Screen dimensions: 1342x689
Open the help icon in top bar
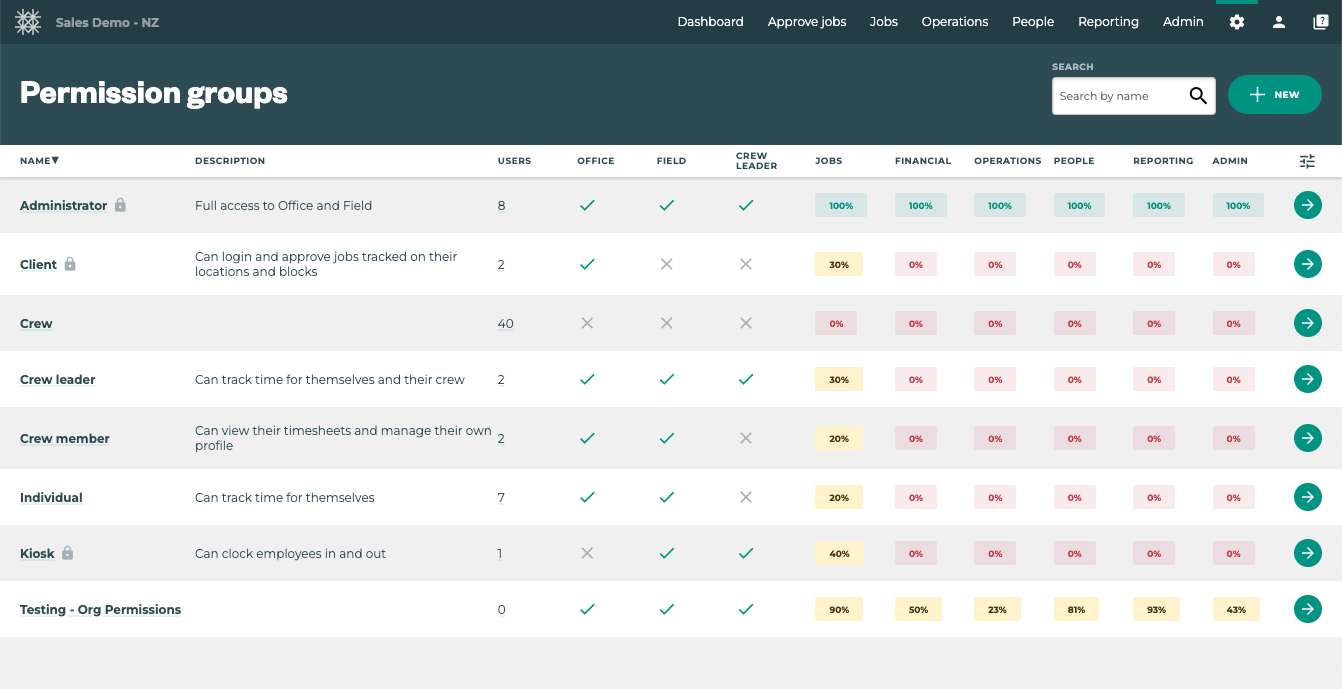pos(1318,21)
